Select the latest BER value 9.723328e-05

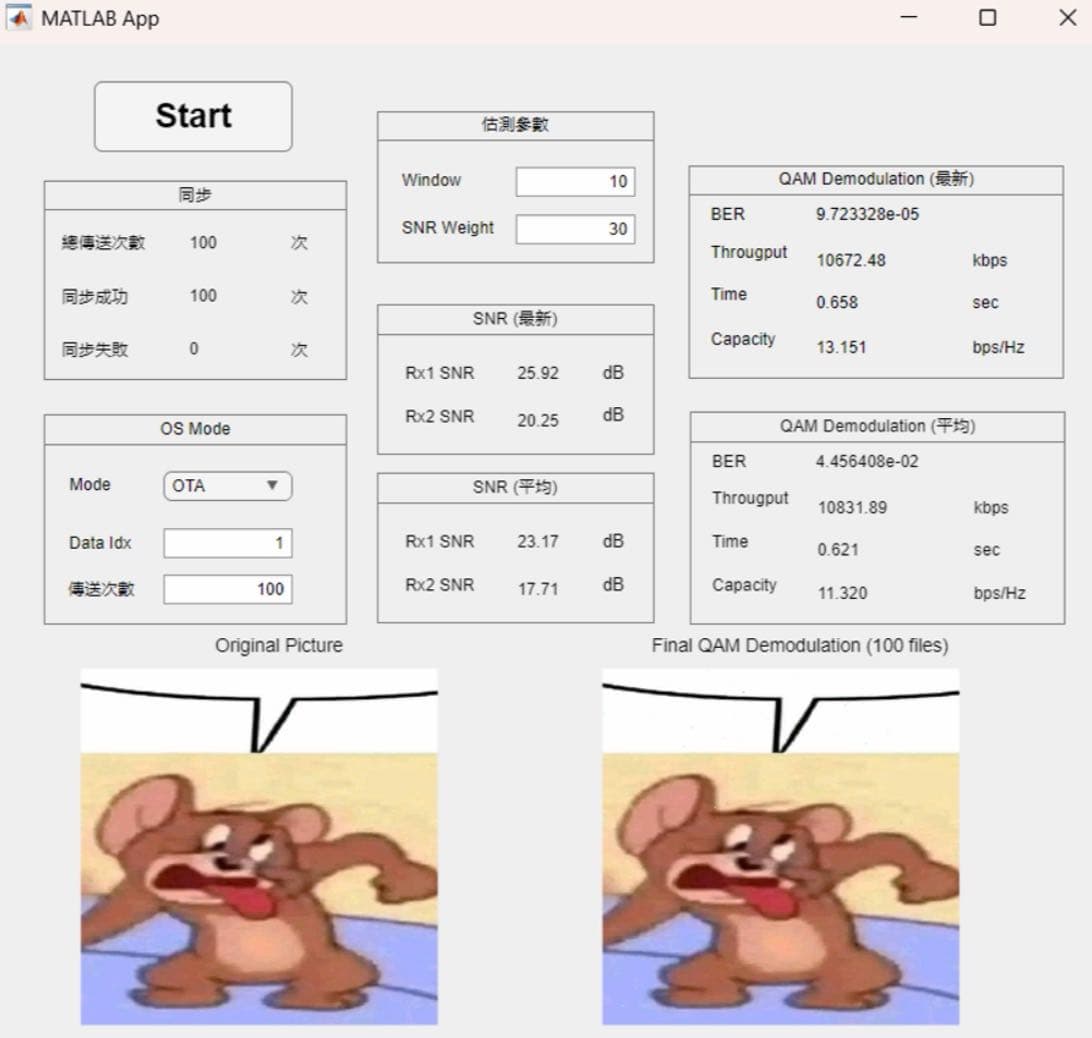(x=867, y=214)
